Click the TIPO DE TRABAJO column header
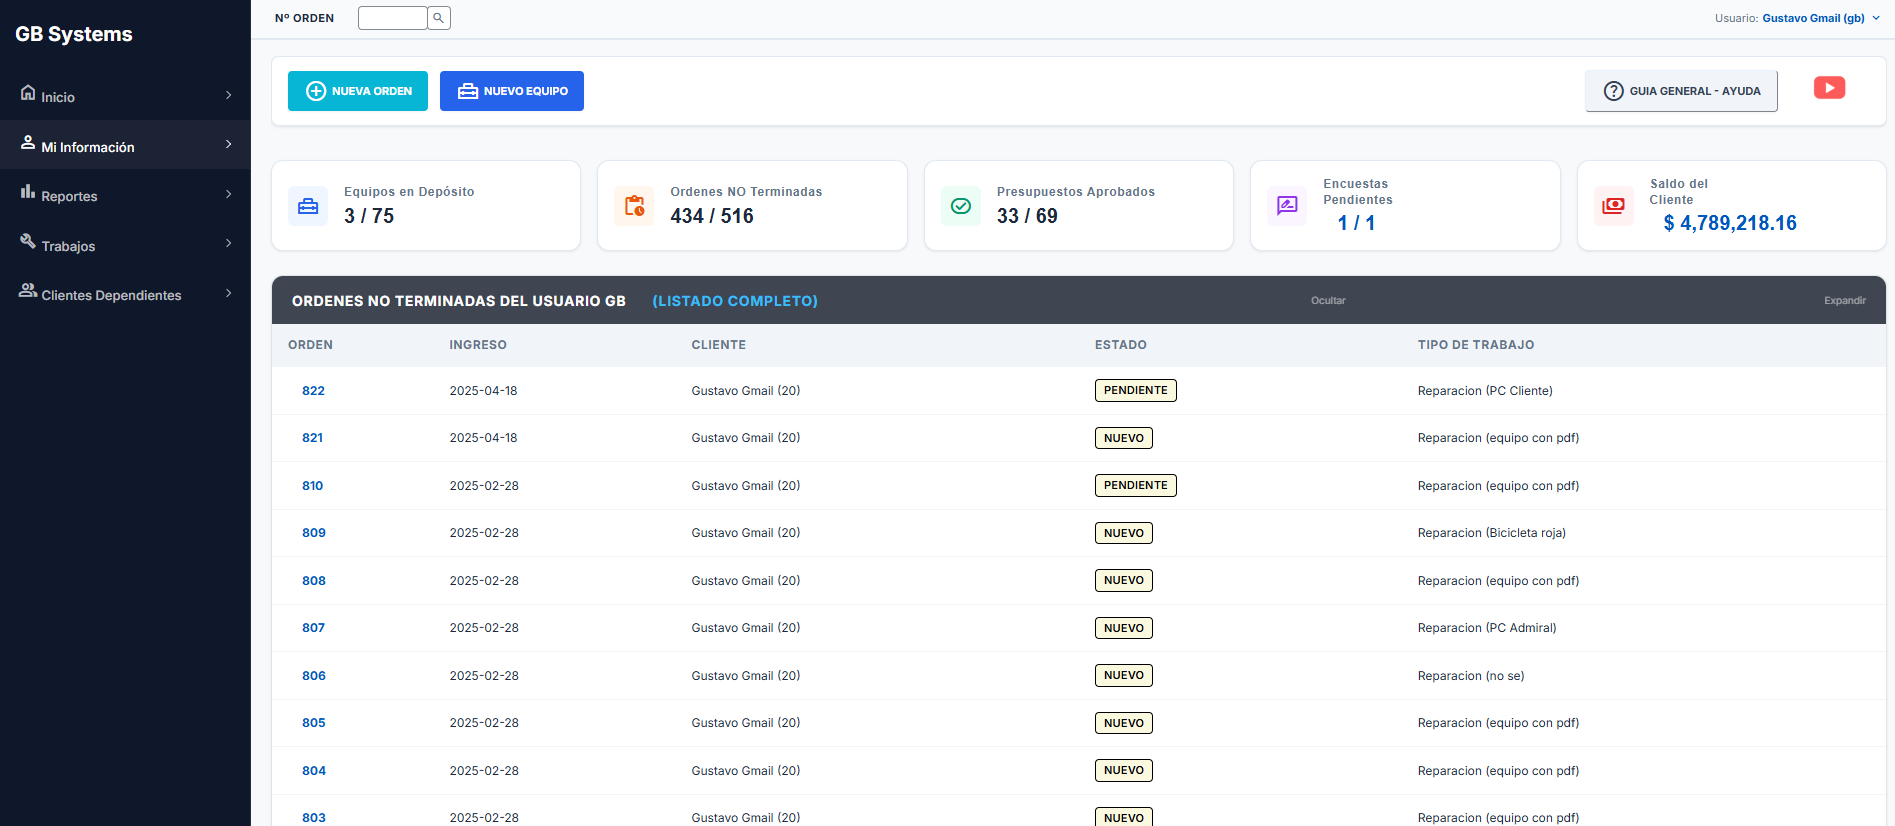 click(1475, 345)
